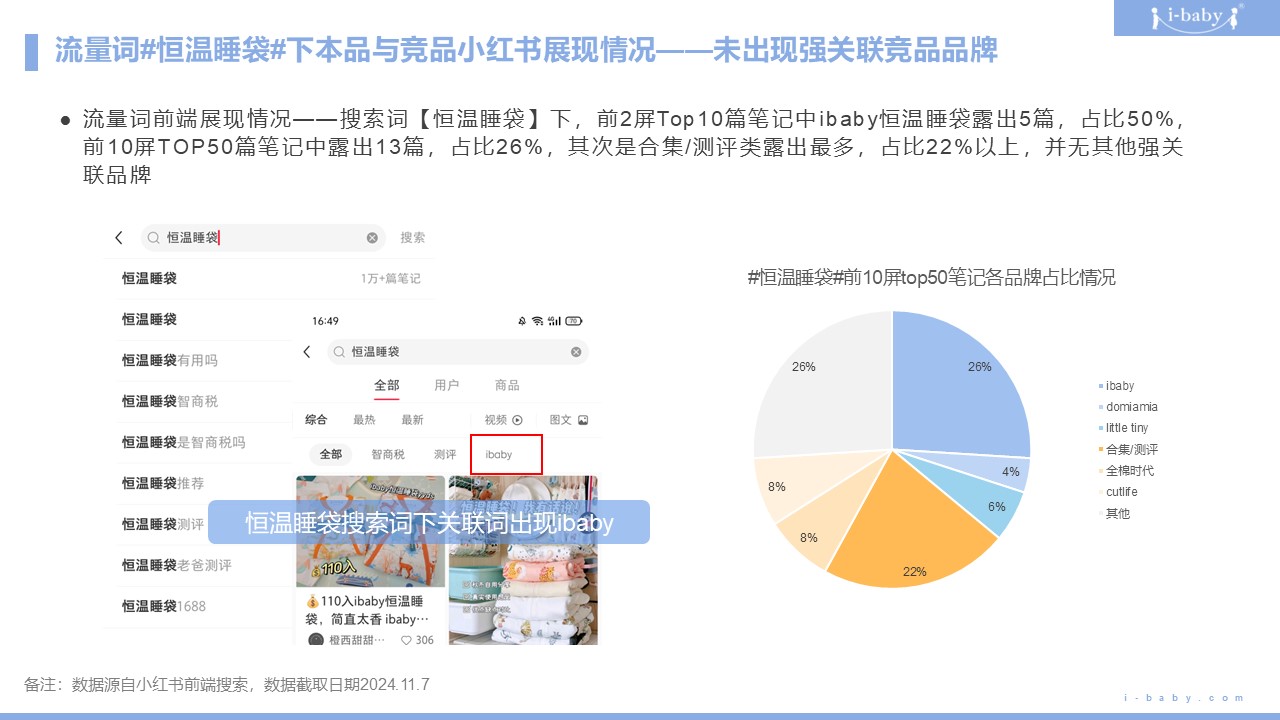This screenshot has height=720, width=1280.
Task: Tap the mute bell icon in phone status bar
Action: pos(522,321)
